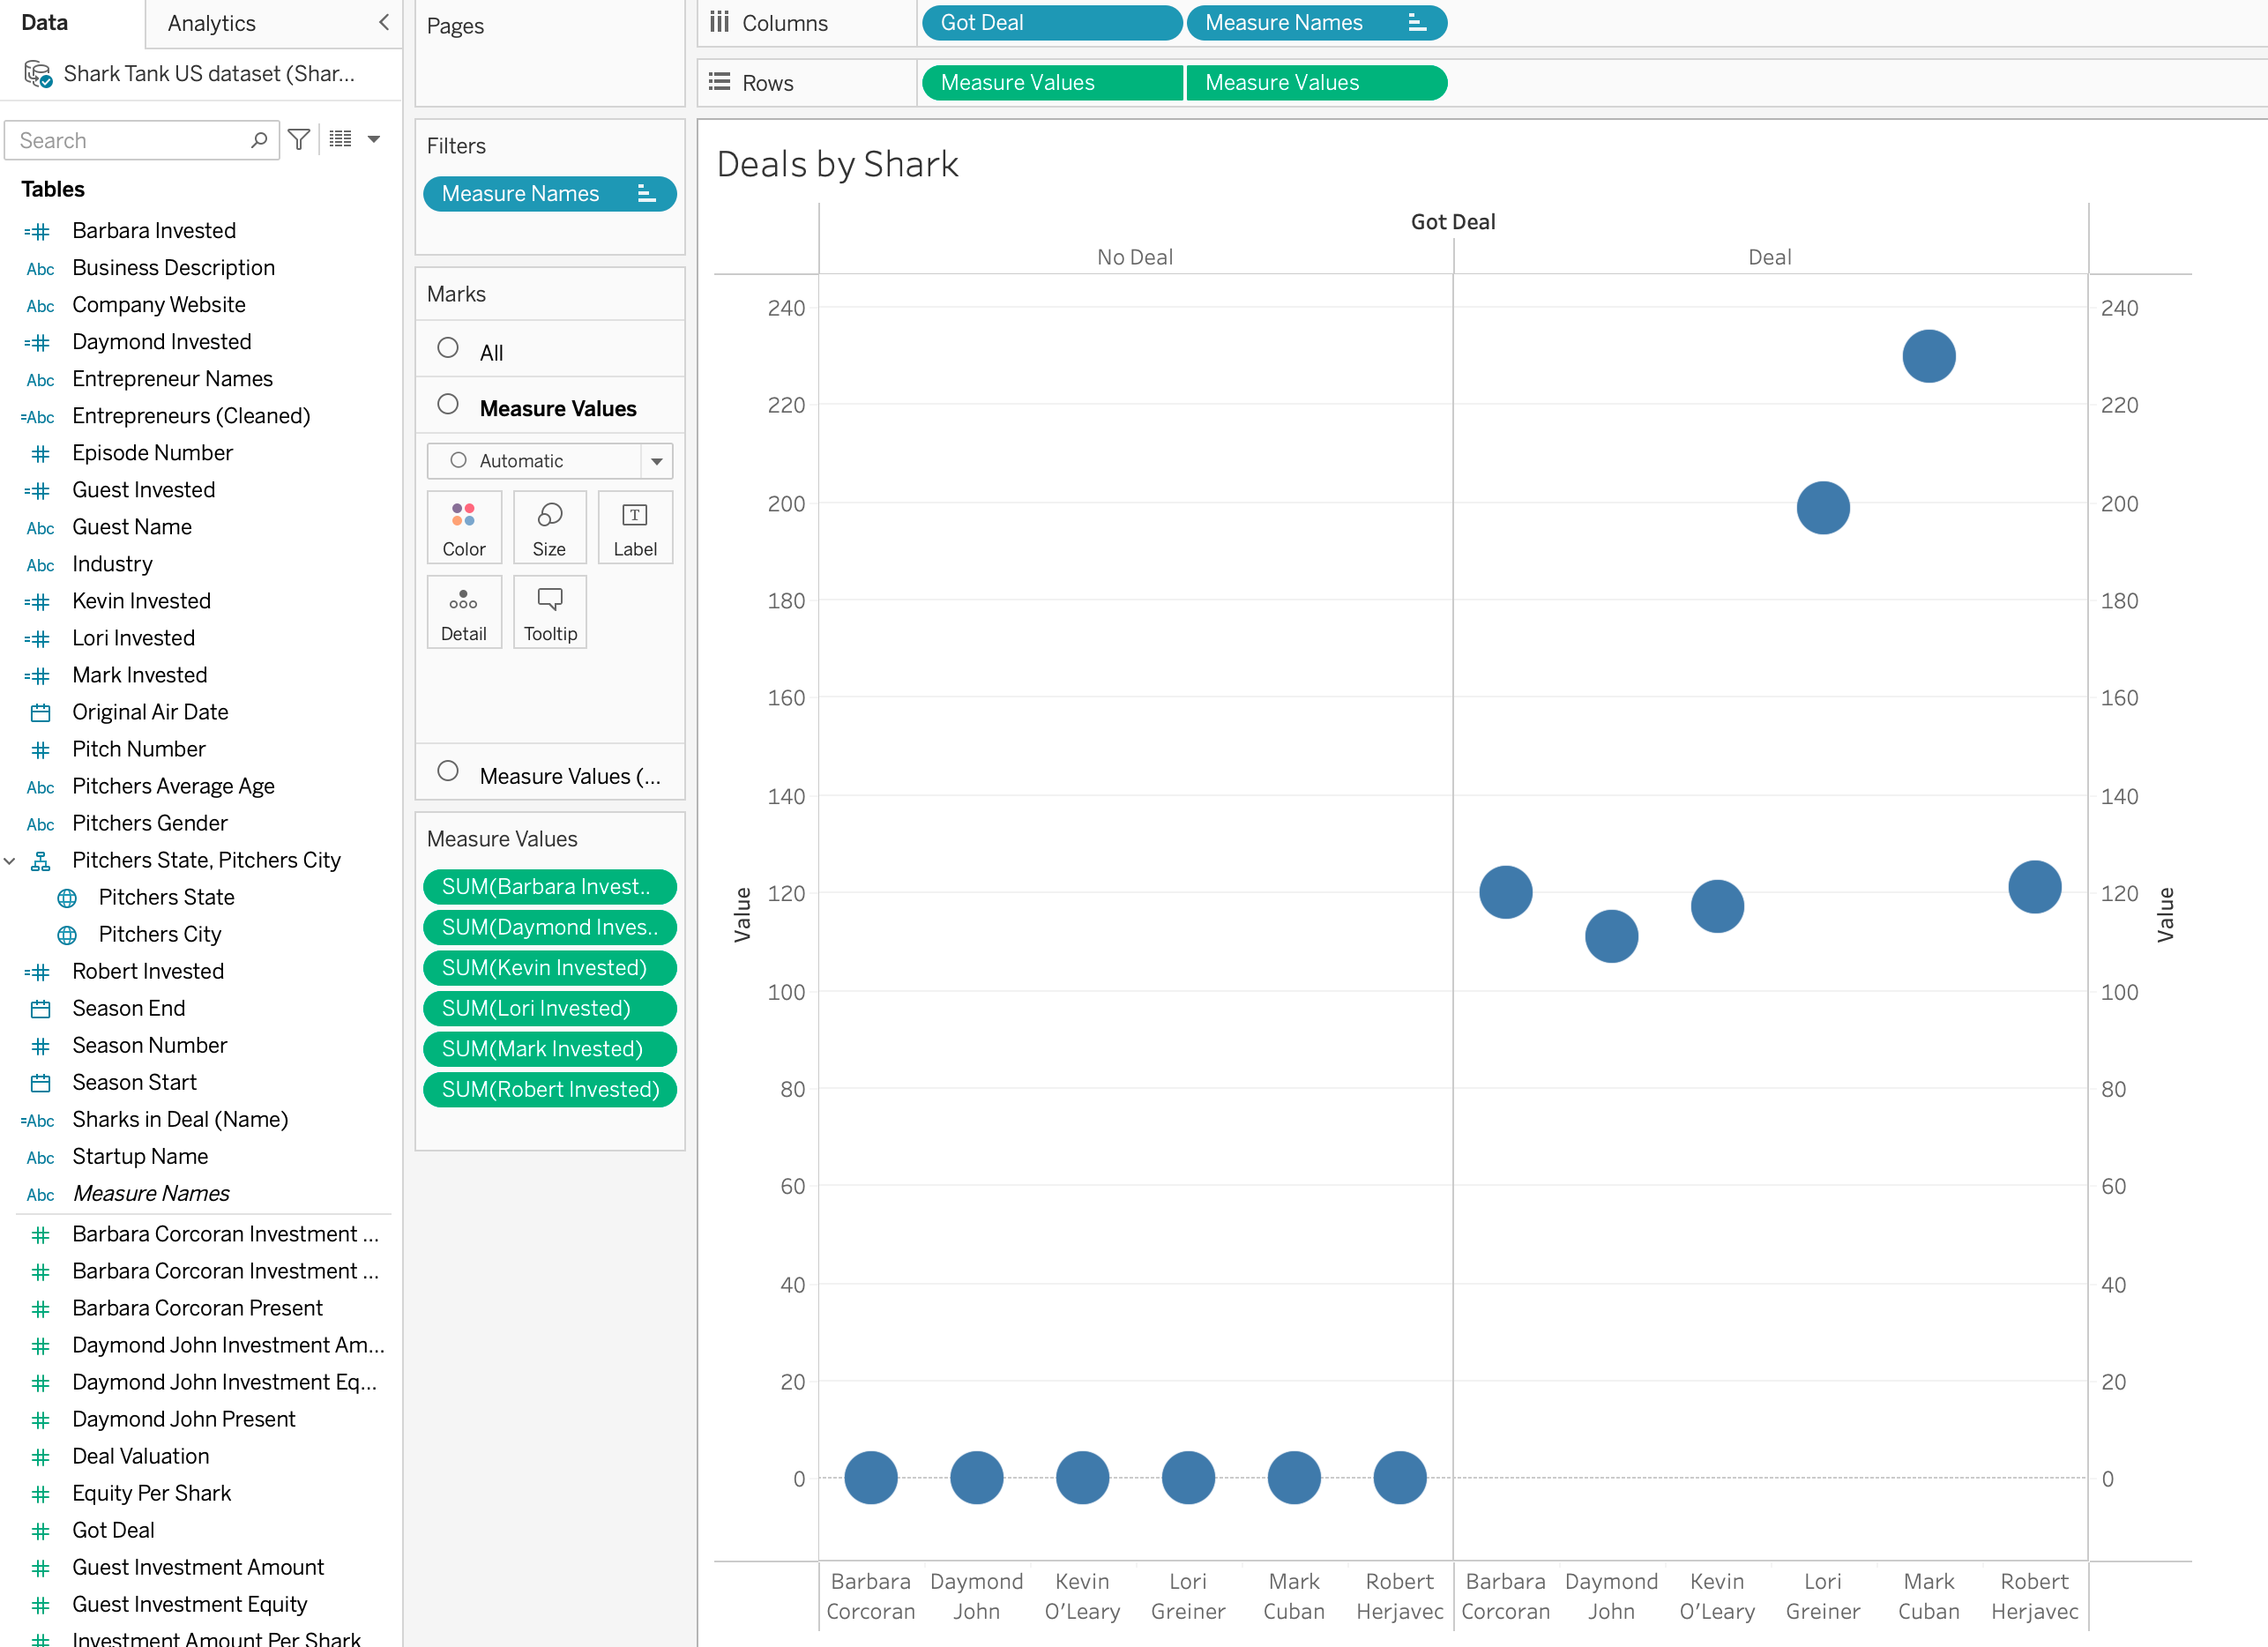Open the Detail marks card
Image resolution: width=2268 pixels, height=1647 pixels.
(463, 612)
